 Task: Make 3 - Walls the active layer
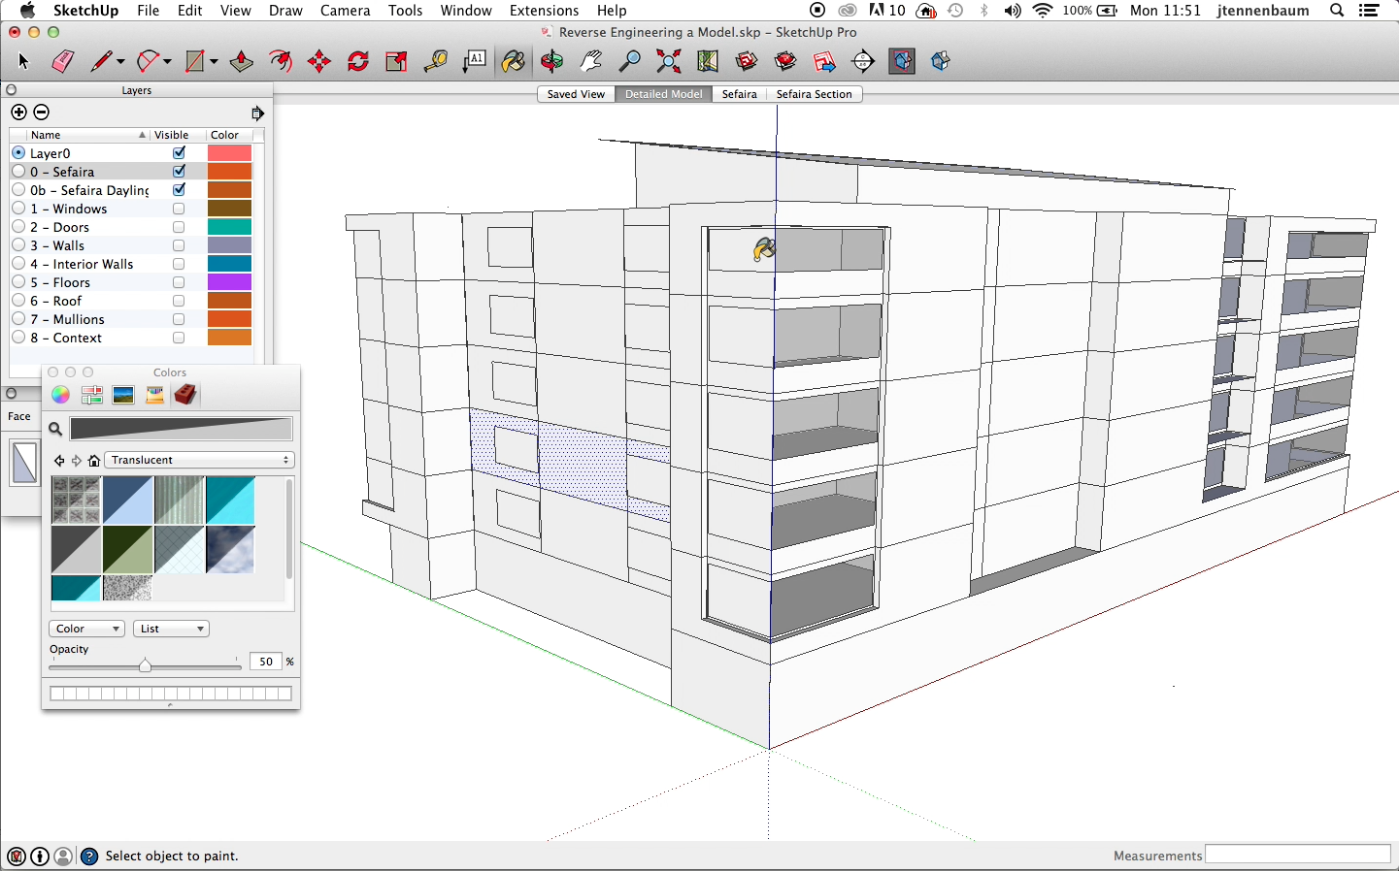[18, 246]
